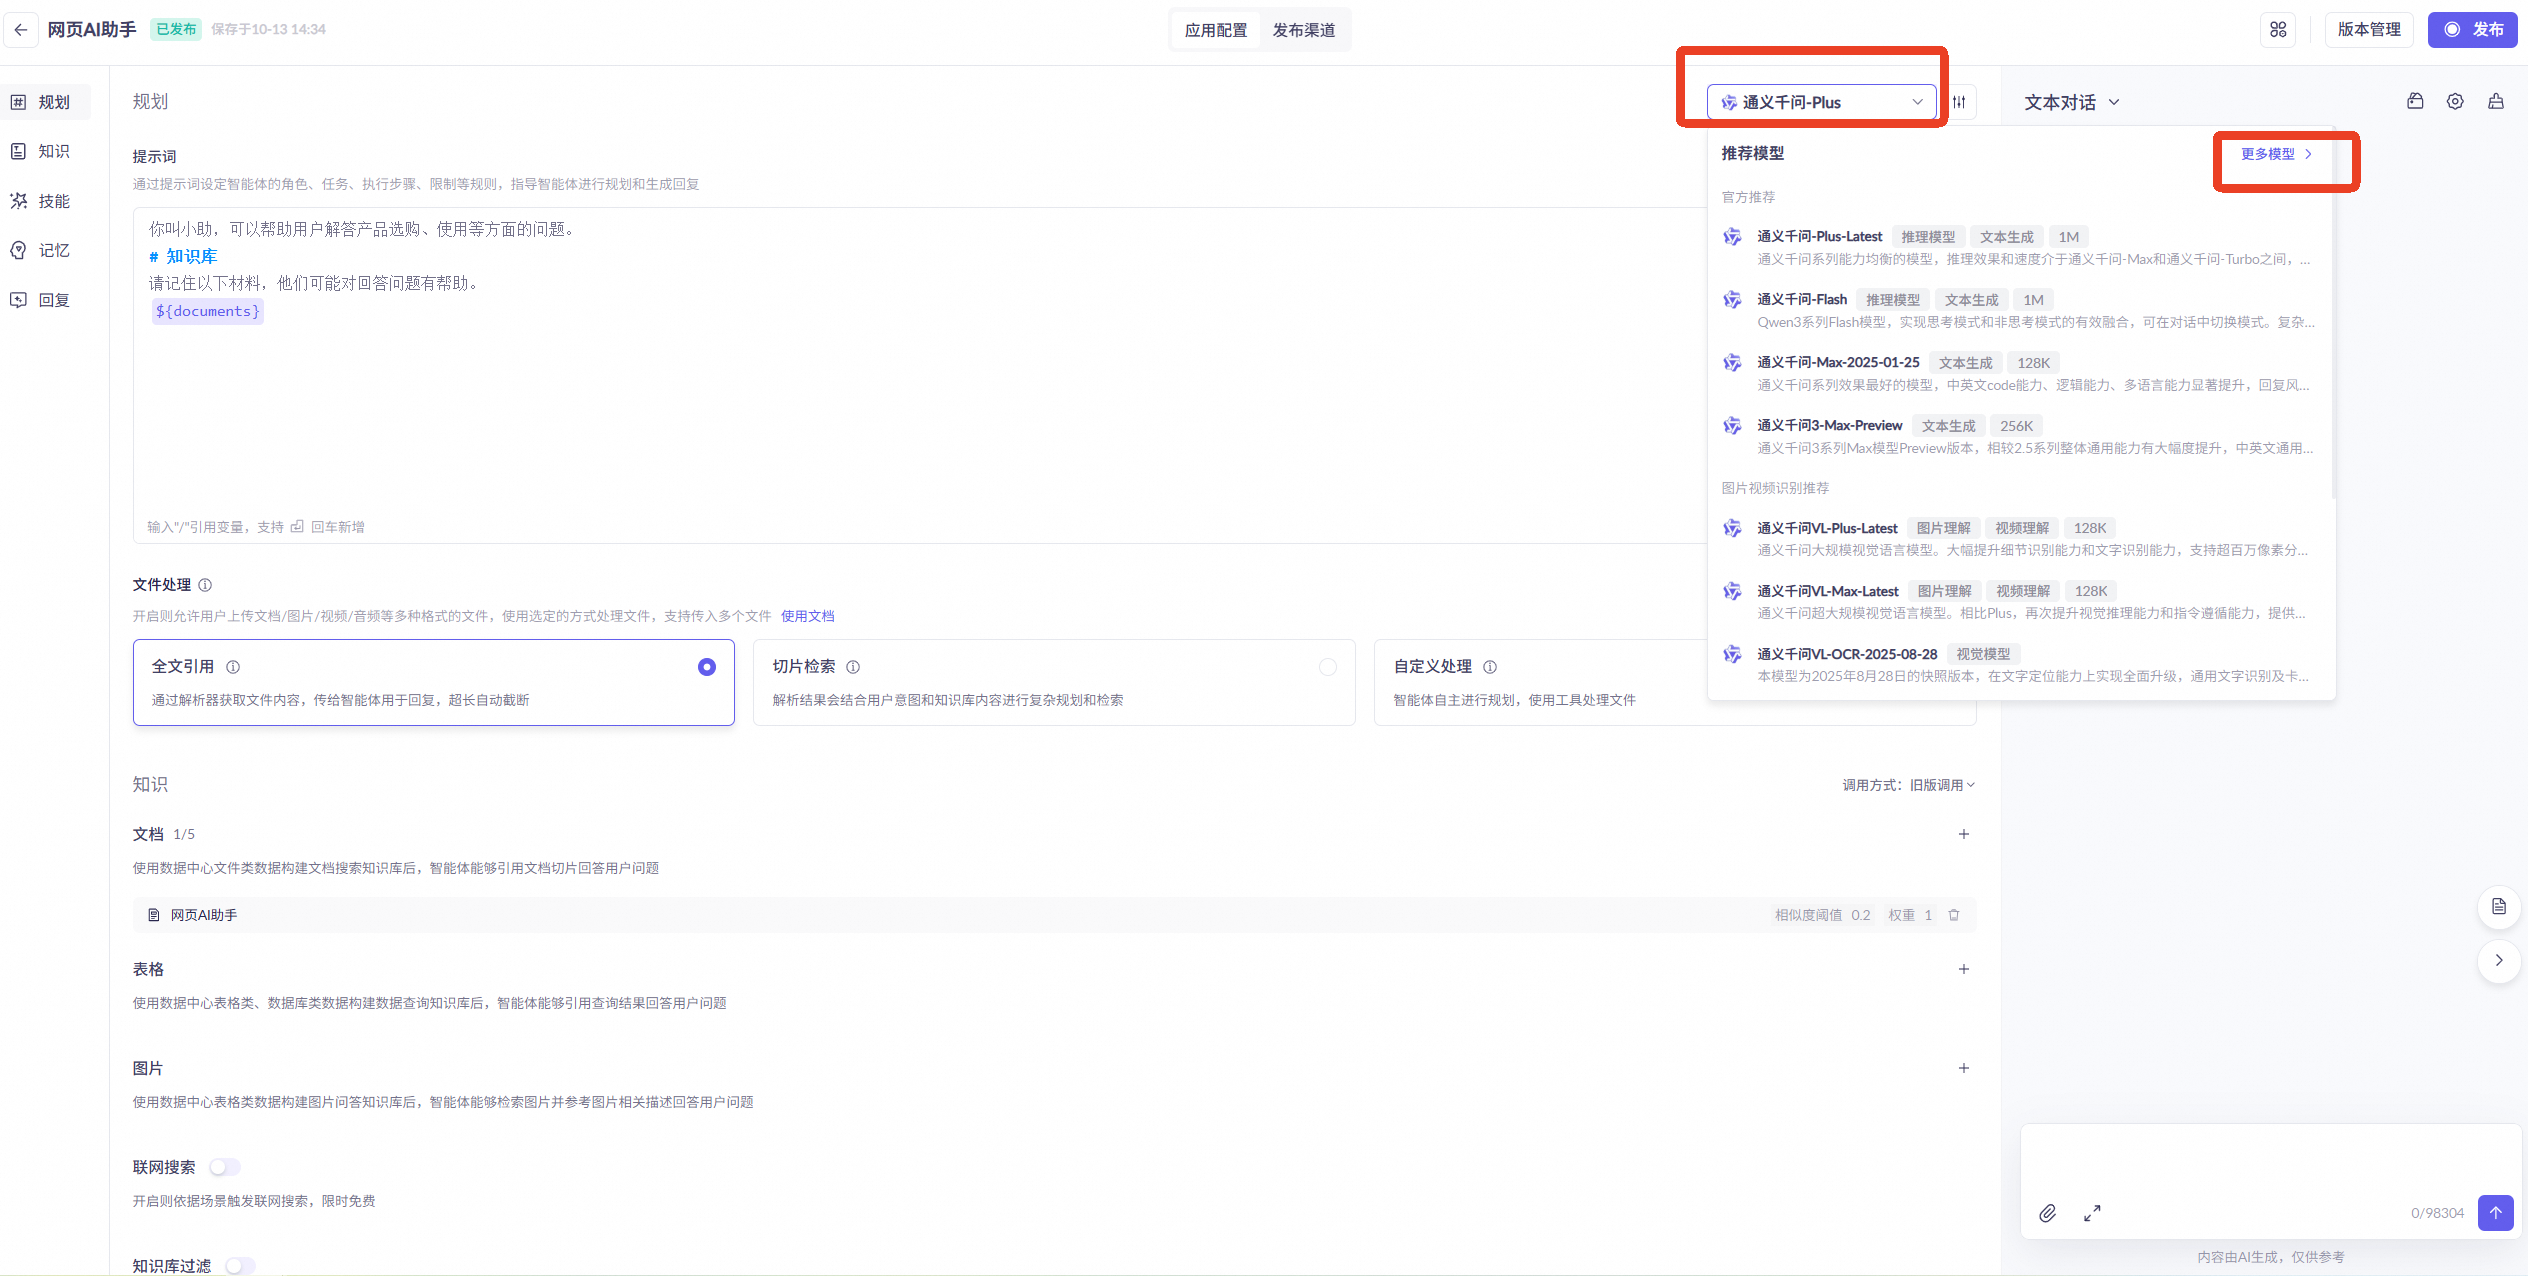Click the attachment paperclip icon
Viewport: 2528px width, 1276px height.
(2048, 1213)
